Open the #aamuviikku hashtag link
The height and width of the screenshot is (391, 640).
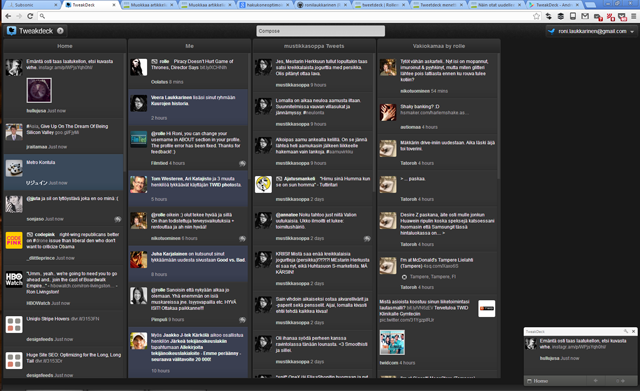pos(340,152)
